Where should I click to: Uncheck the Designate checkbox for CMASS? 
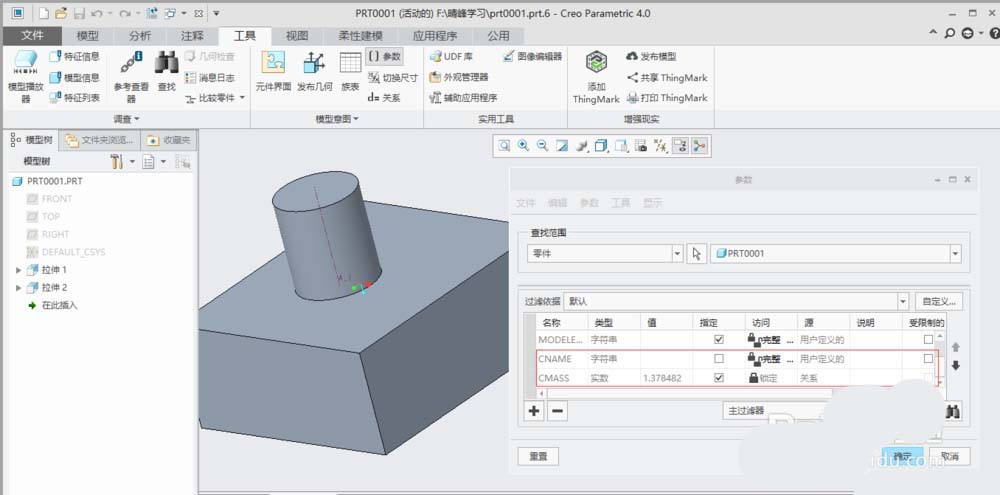click(x=719, y=378)
